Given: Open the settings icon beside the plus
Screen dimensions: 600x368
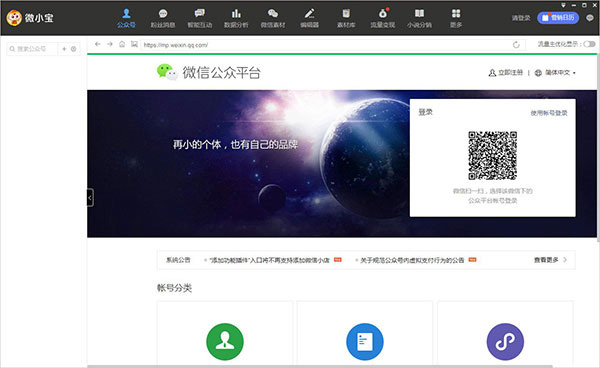Looking at the screenshot, I should pos(73,49).
